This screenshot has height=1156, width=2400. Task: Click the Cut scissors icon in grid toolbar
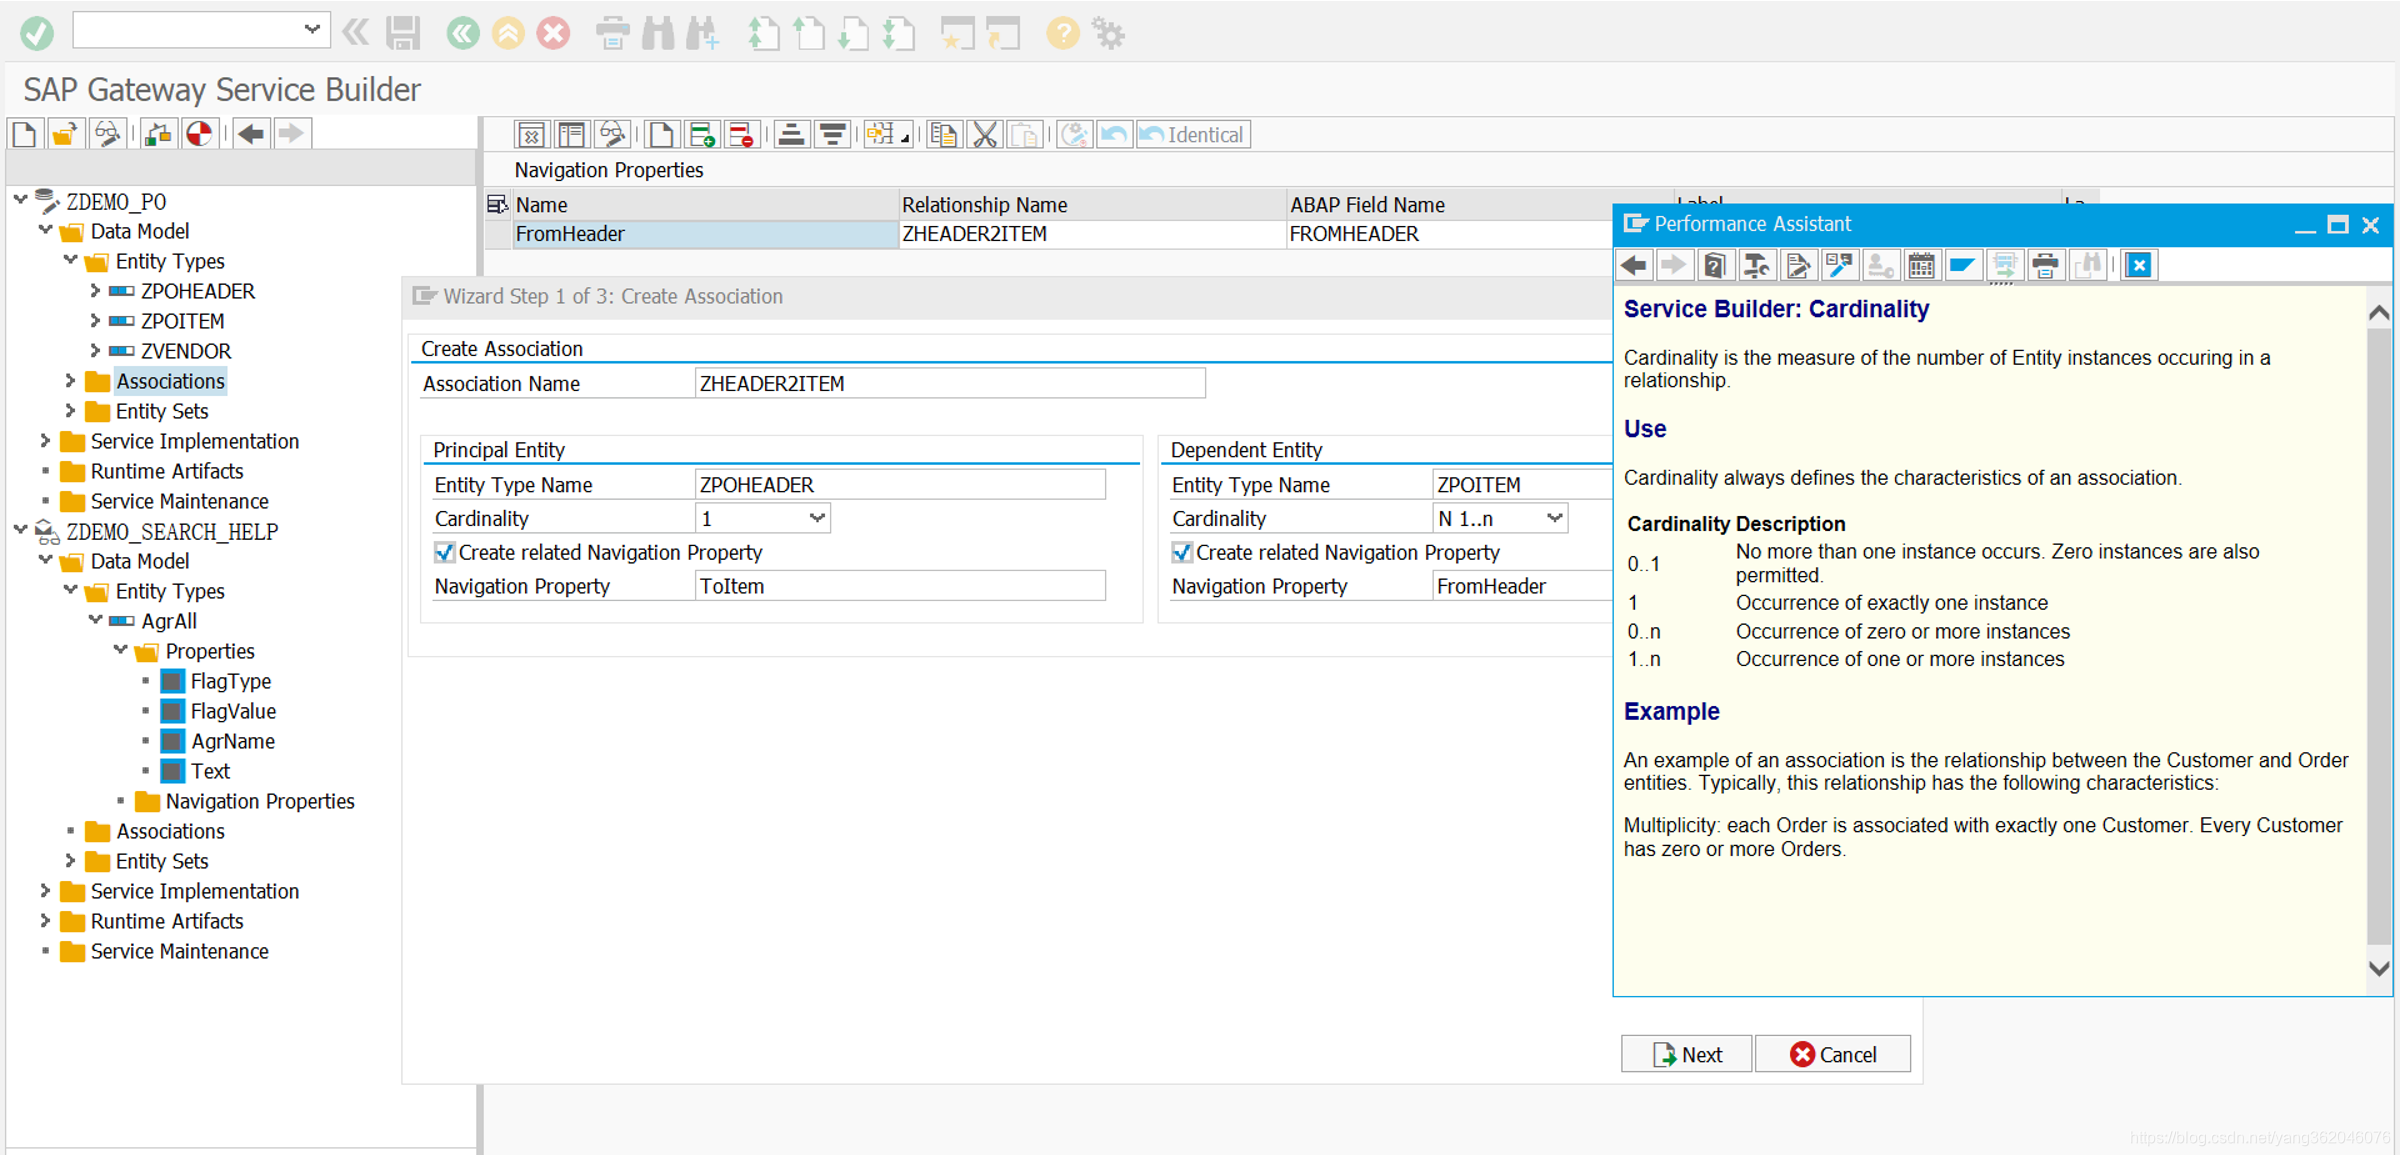[985, 135]
